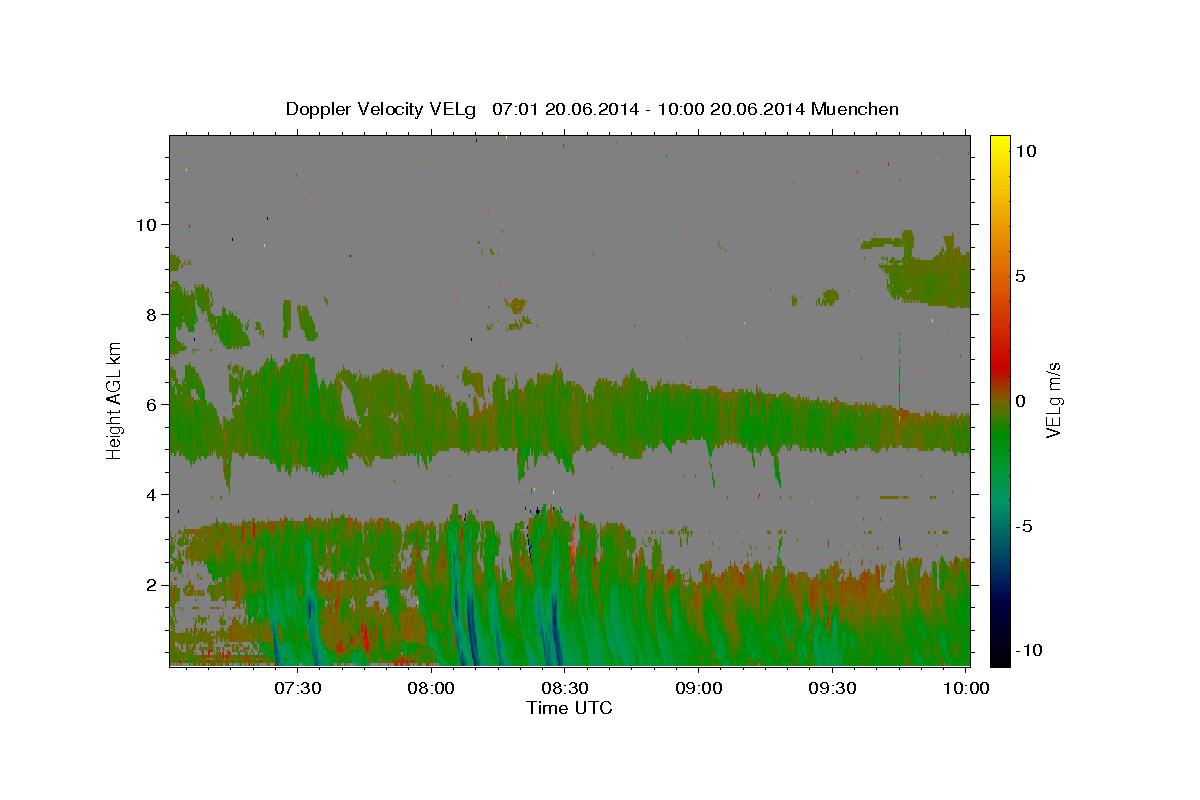Click the colorbar value 0
The height and width of the screenshot is (800, 1200).
[1022, 401]
